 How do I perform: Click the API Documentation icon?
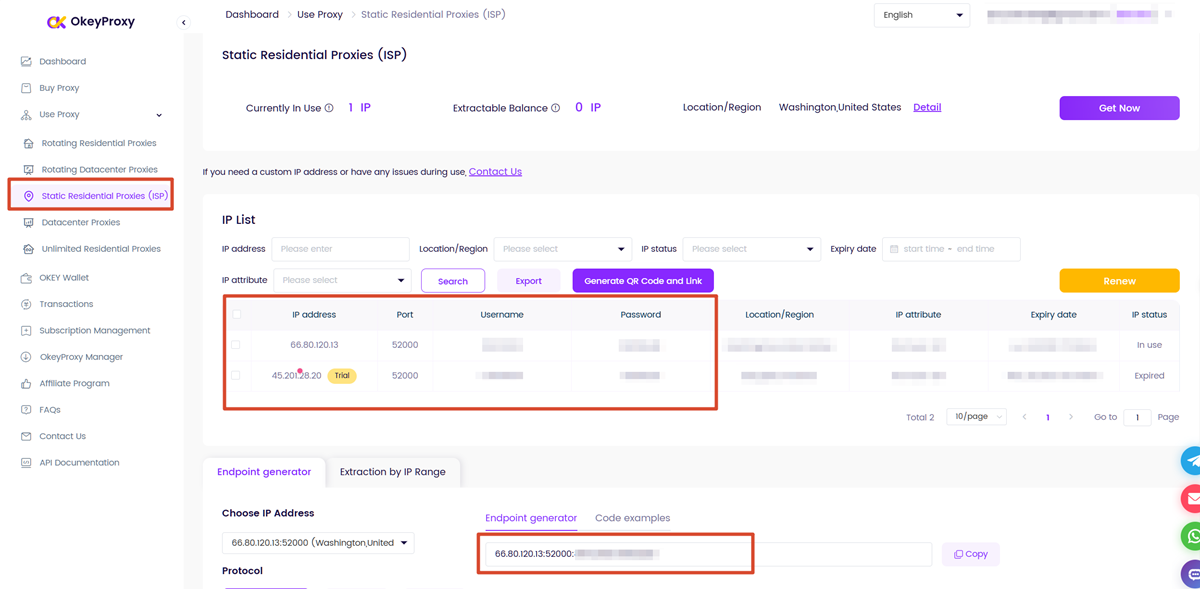[x=26, y=463]
